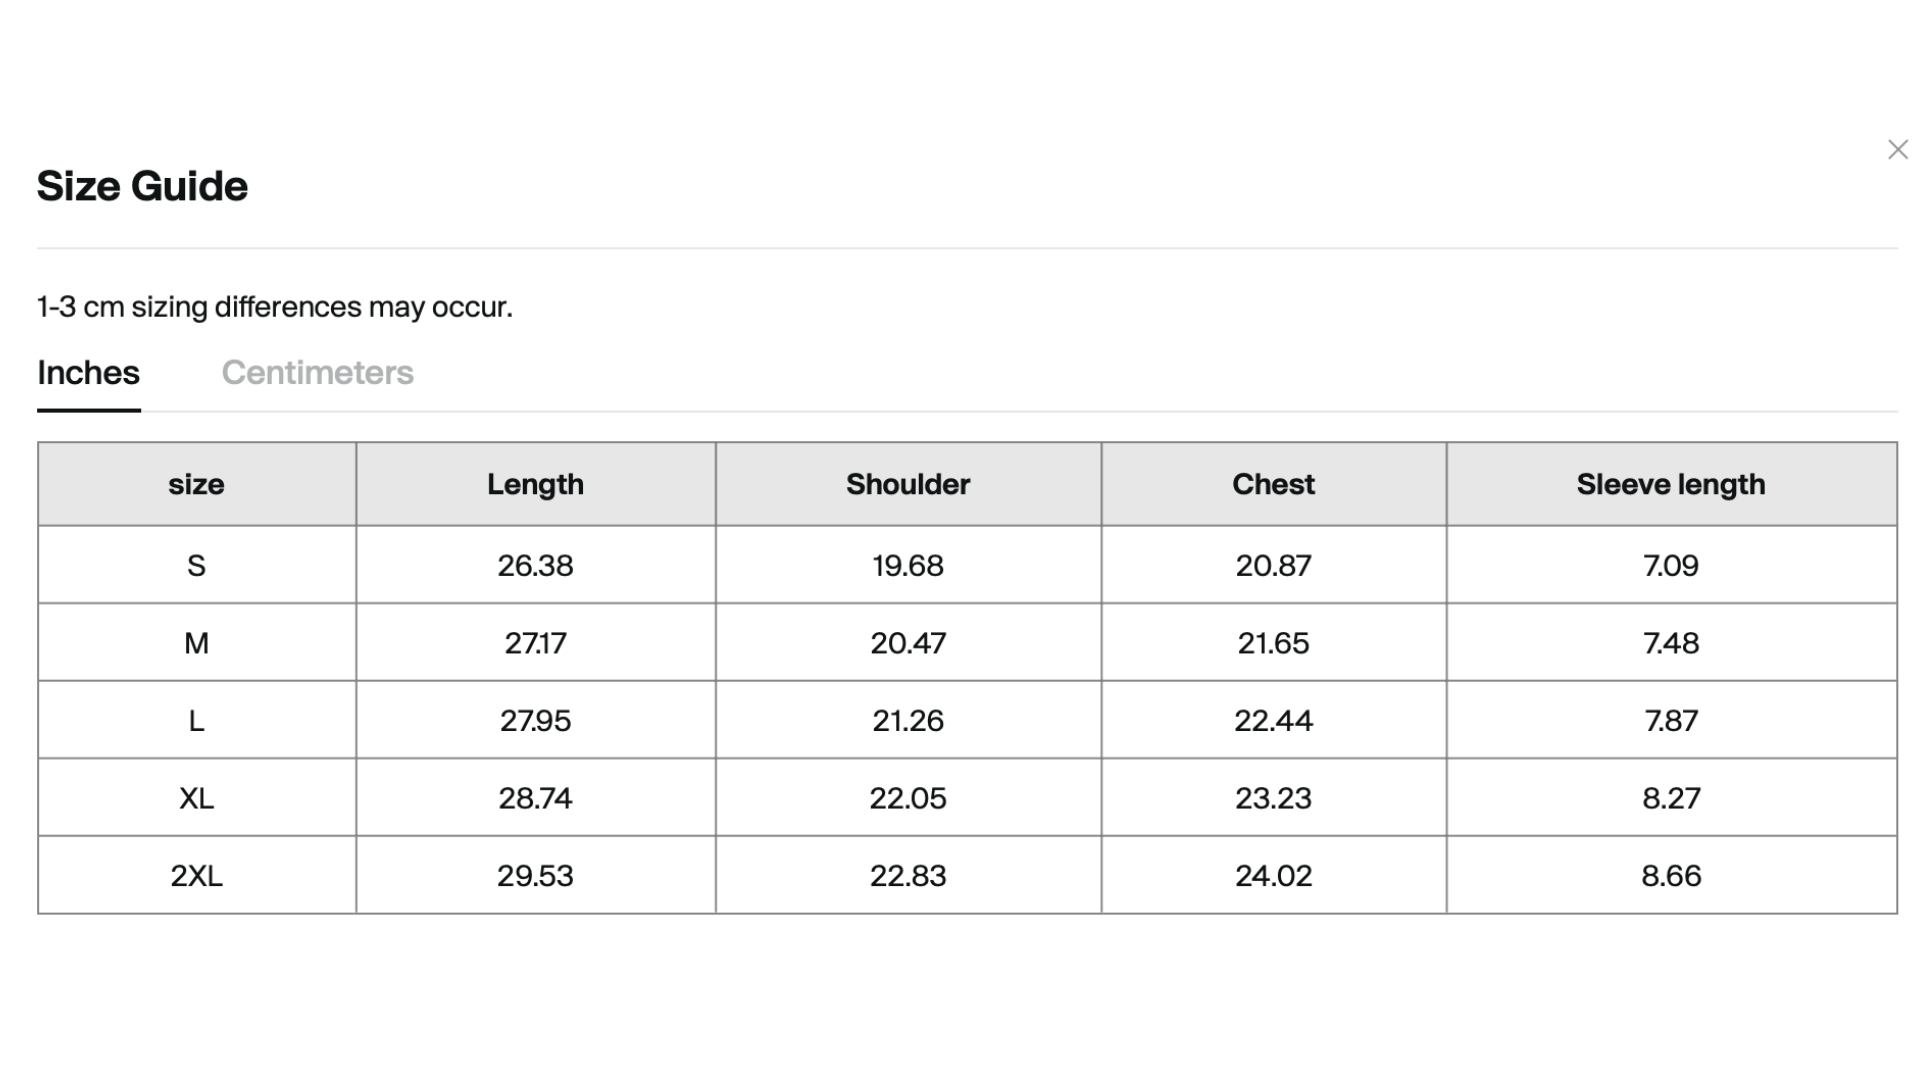Click the 22.44 chest value
The height and width of the screenshot is (1080, 1920).
(x=1273, y=721)
